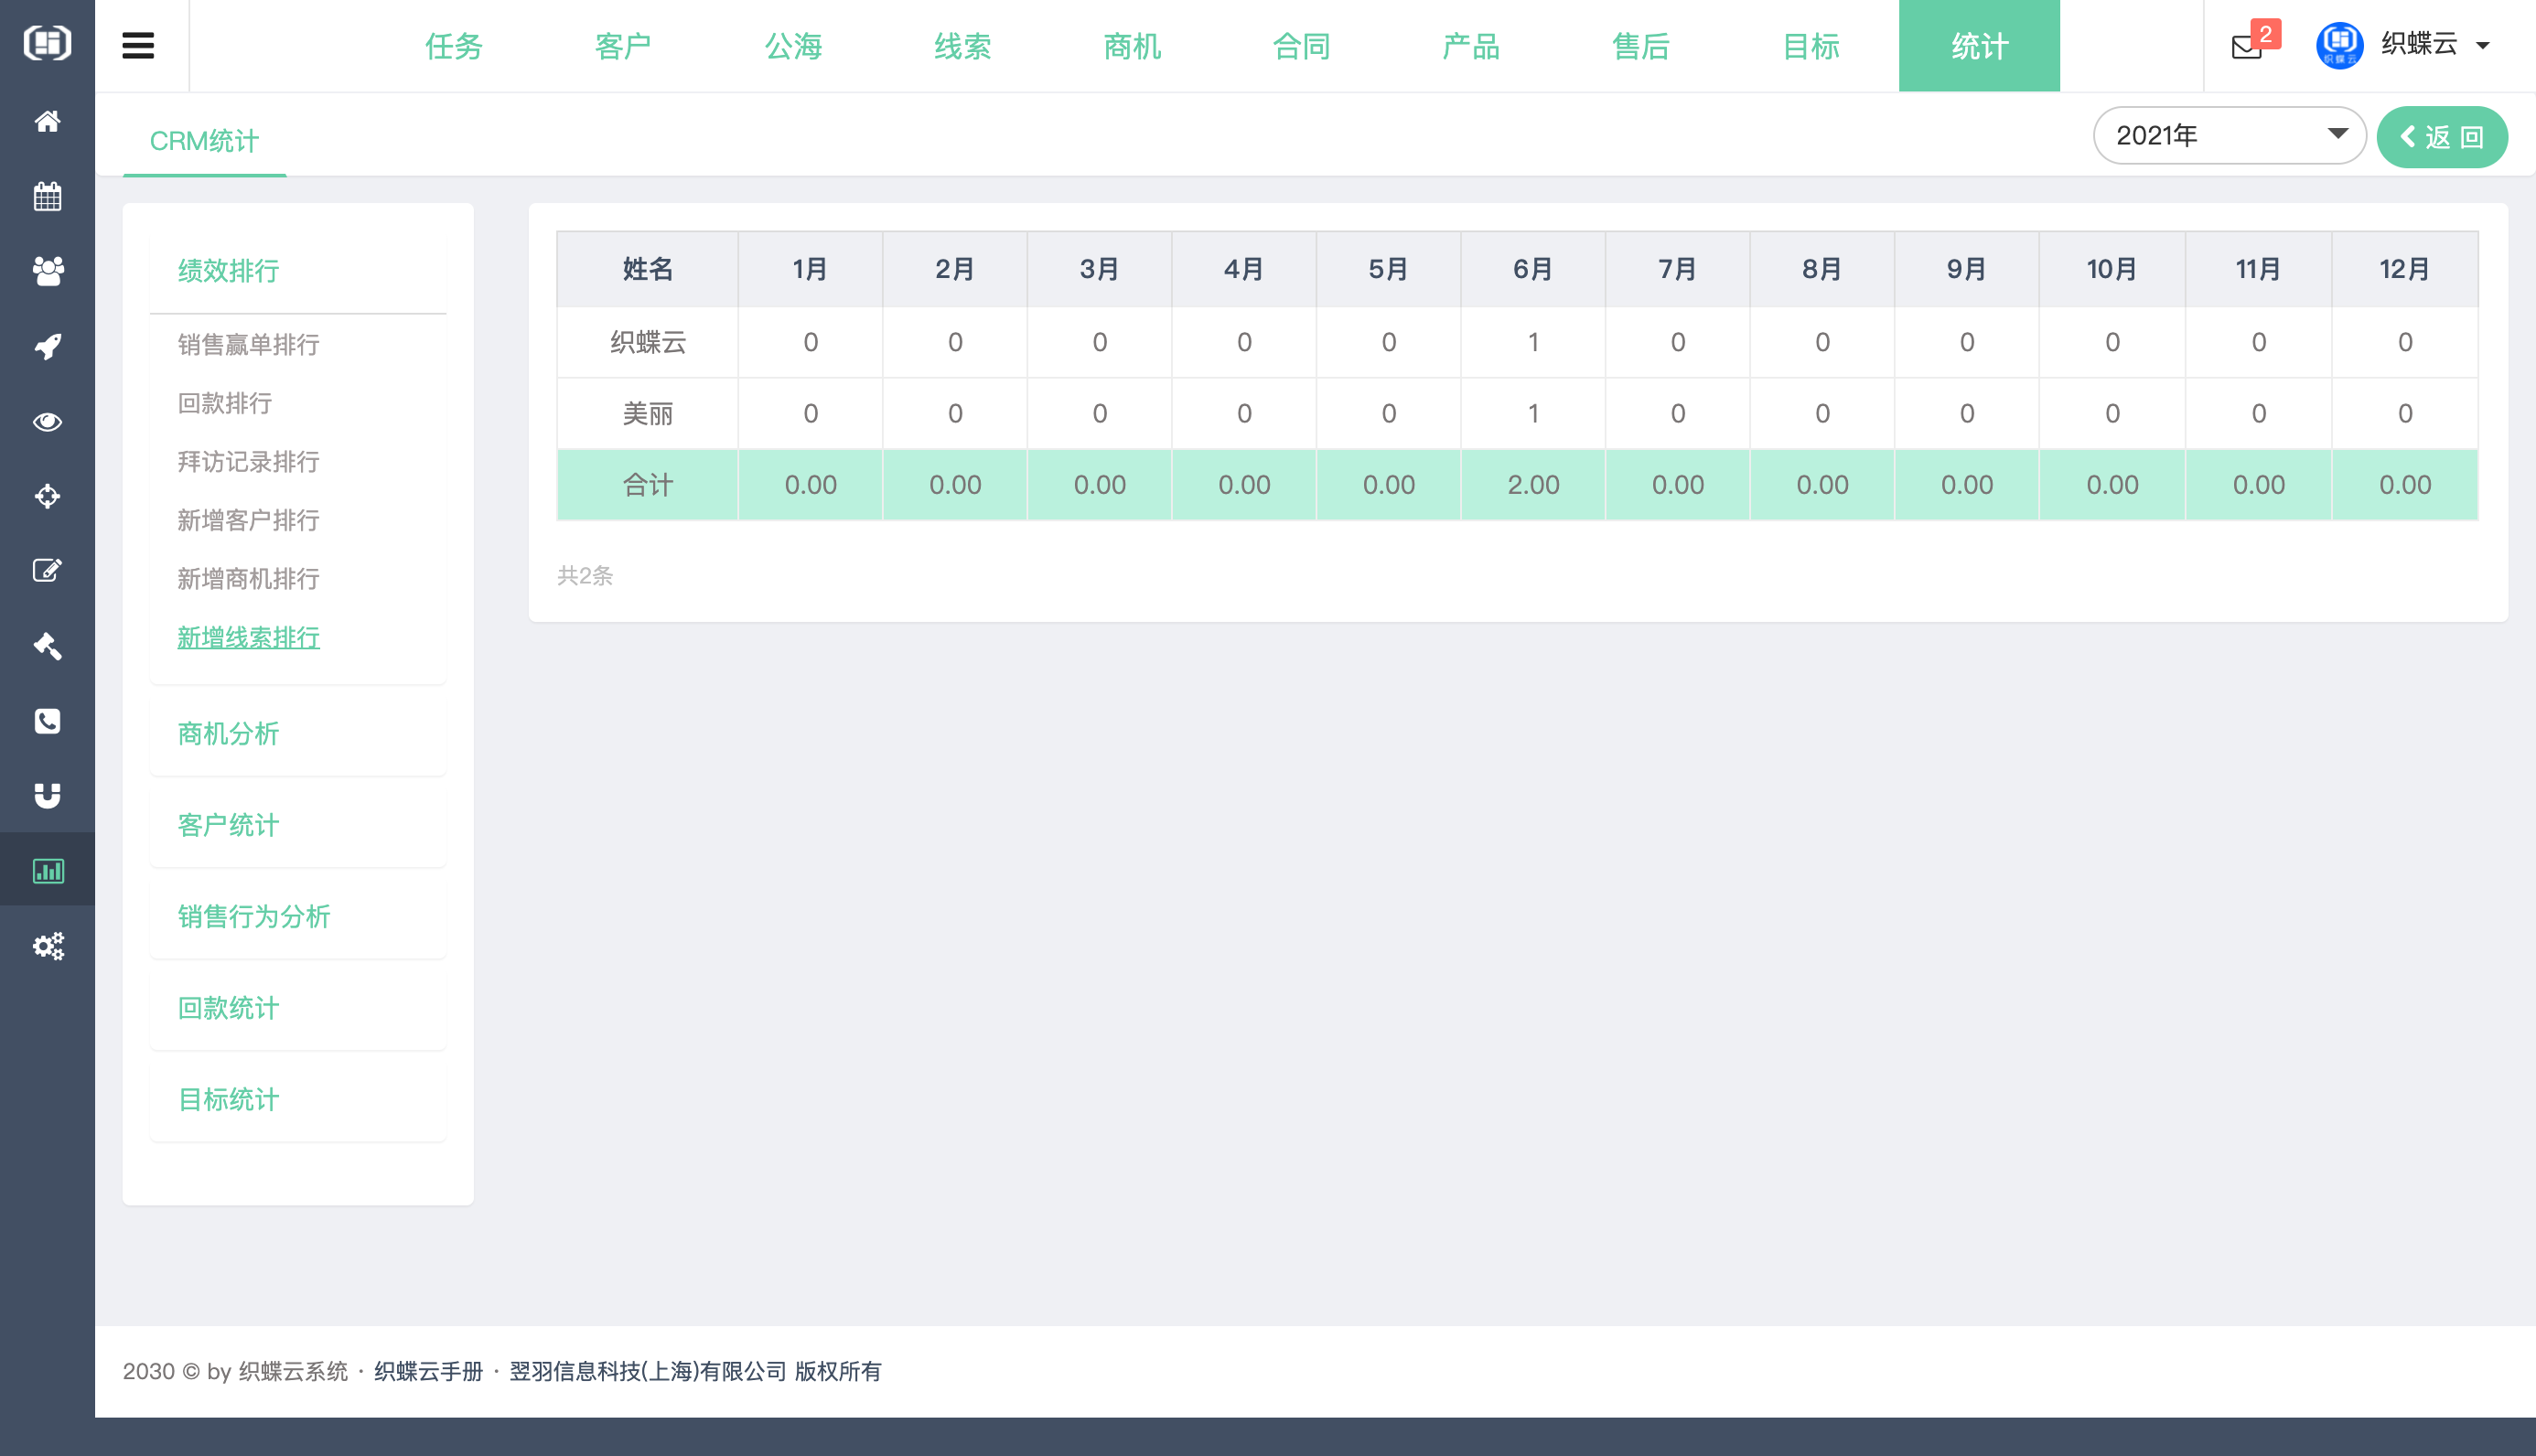Switch to the 统计 tab
Image resolution: width=2536 pixels, height=1456 pixels.
tap(1978, 45)
